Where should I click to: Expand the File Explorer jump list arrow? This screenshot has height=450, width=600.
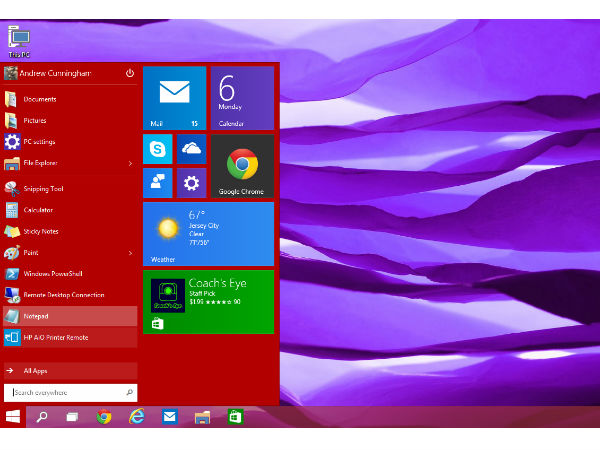[x=130, y=163]
